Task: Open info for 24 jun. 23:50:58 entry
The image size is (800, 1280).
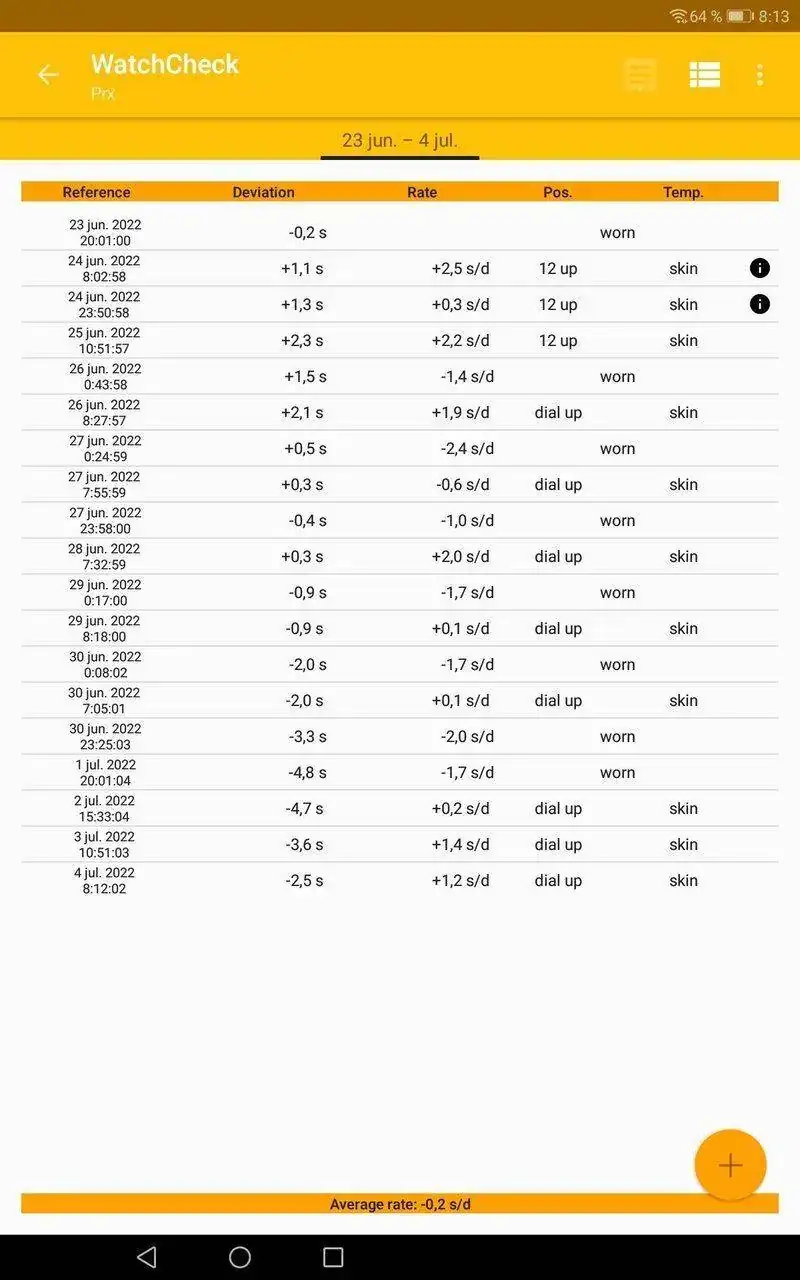Action: pos(760,304)
